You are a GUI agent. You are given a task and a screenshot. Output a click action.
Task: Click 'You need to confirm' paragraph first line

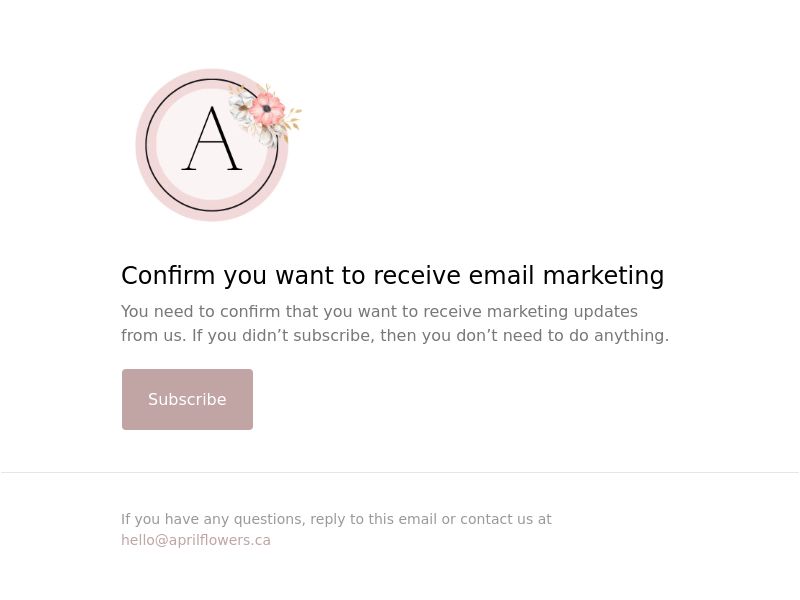pyautogui.click(x=379, y=311)
